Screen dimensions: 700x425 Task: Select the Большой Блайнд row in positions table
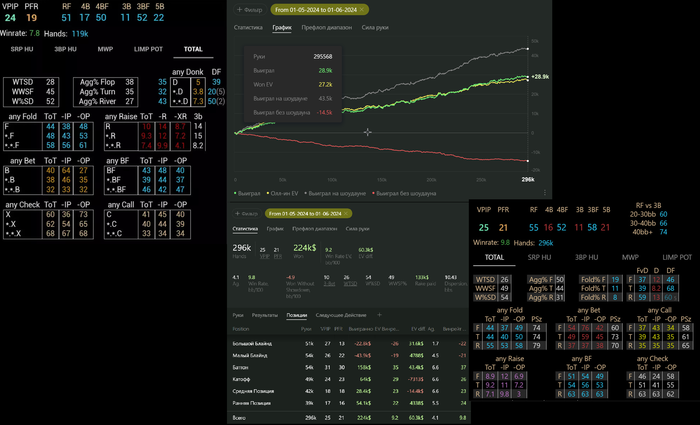(349, 344)
